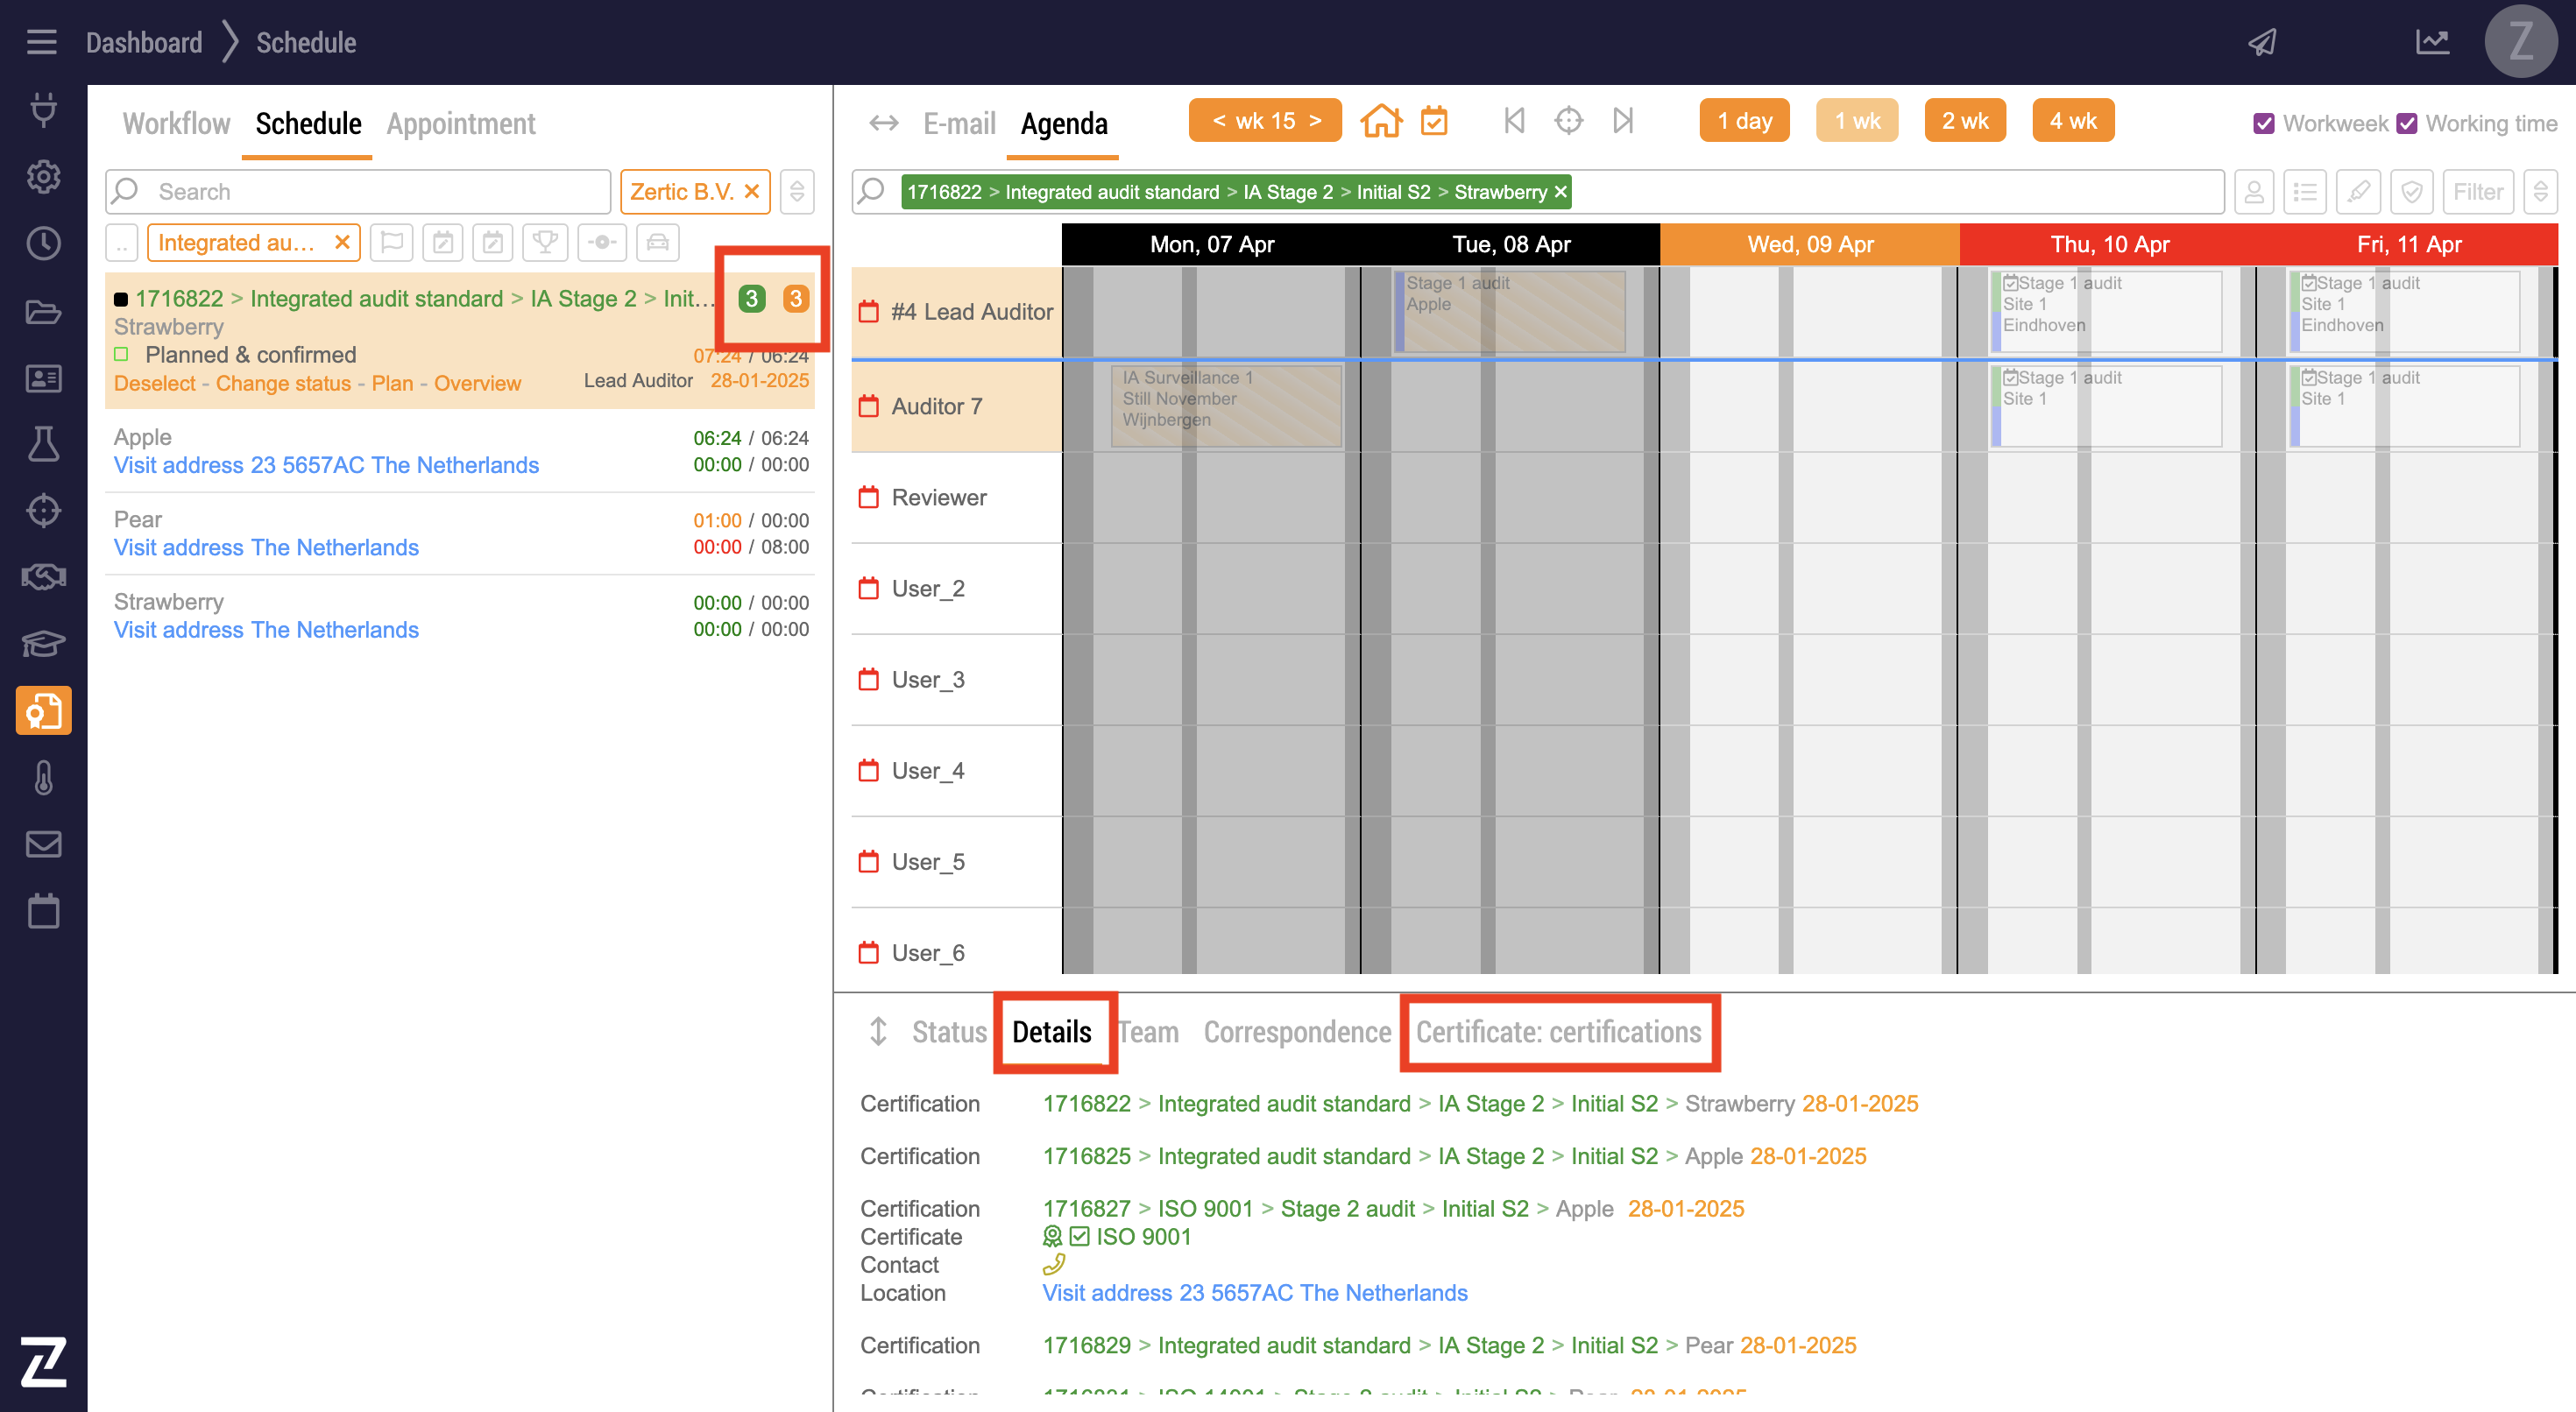The width and height of the screenshot is (2576, 1412).
Task: Open the Correspondence tab
Action: (x=1297, y=1032)
